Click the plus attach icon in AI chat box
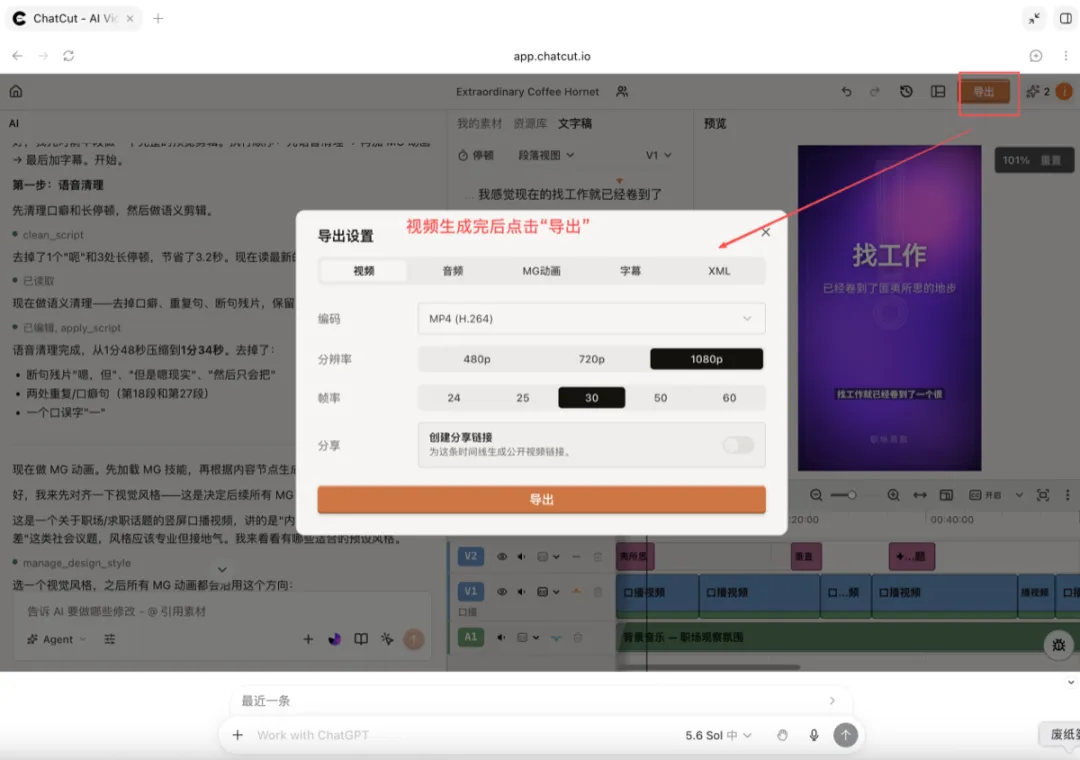This screenshot has height=760, width=1080. [308, 639]
